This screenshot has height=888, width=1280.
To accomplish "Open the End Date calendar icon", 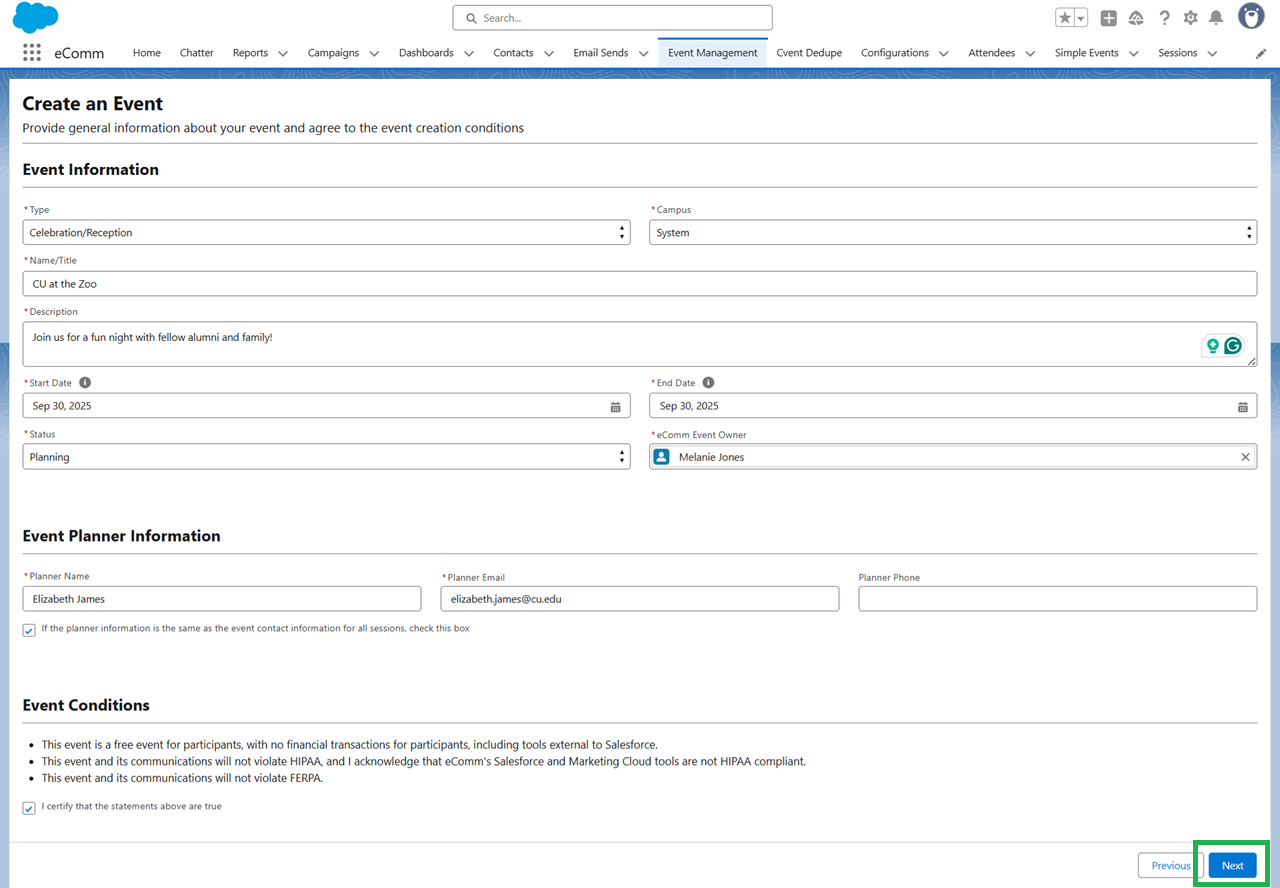I will pos(1242,406).
